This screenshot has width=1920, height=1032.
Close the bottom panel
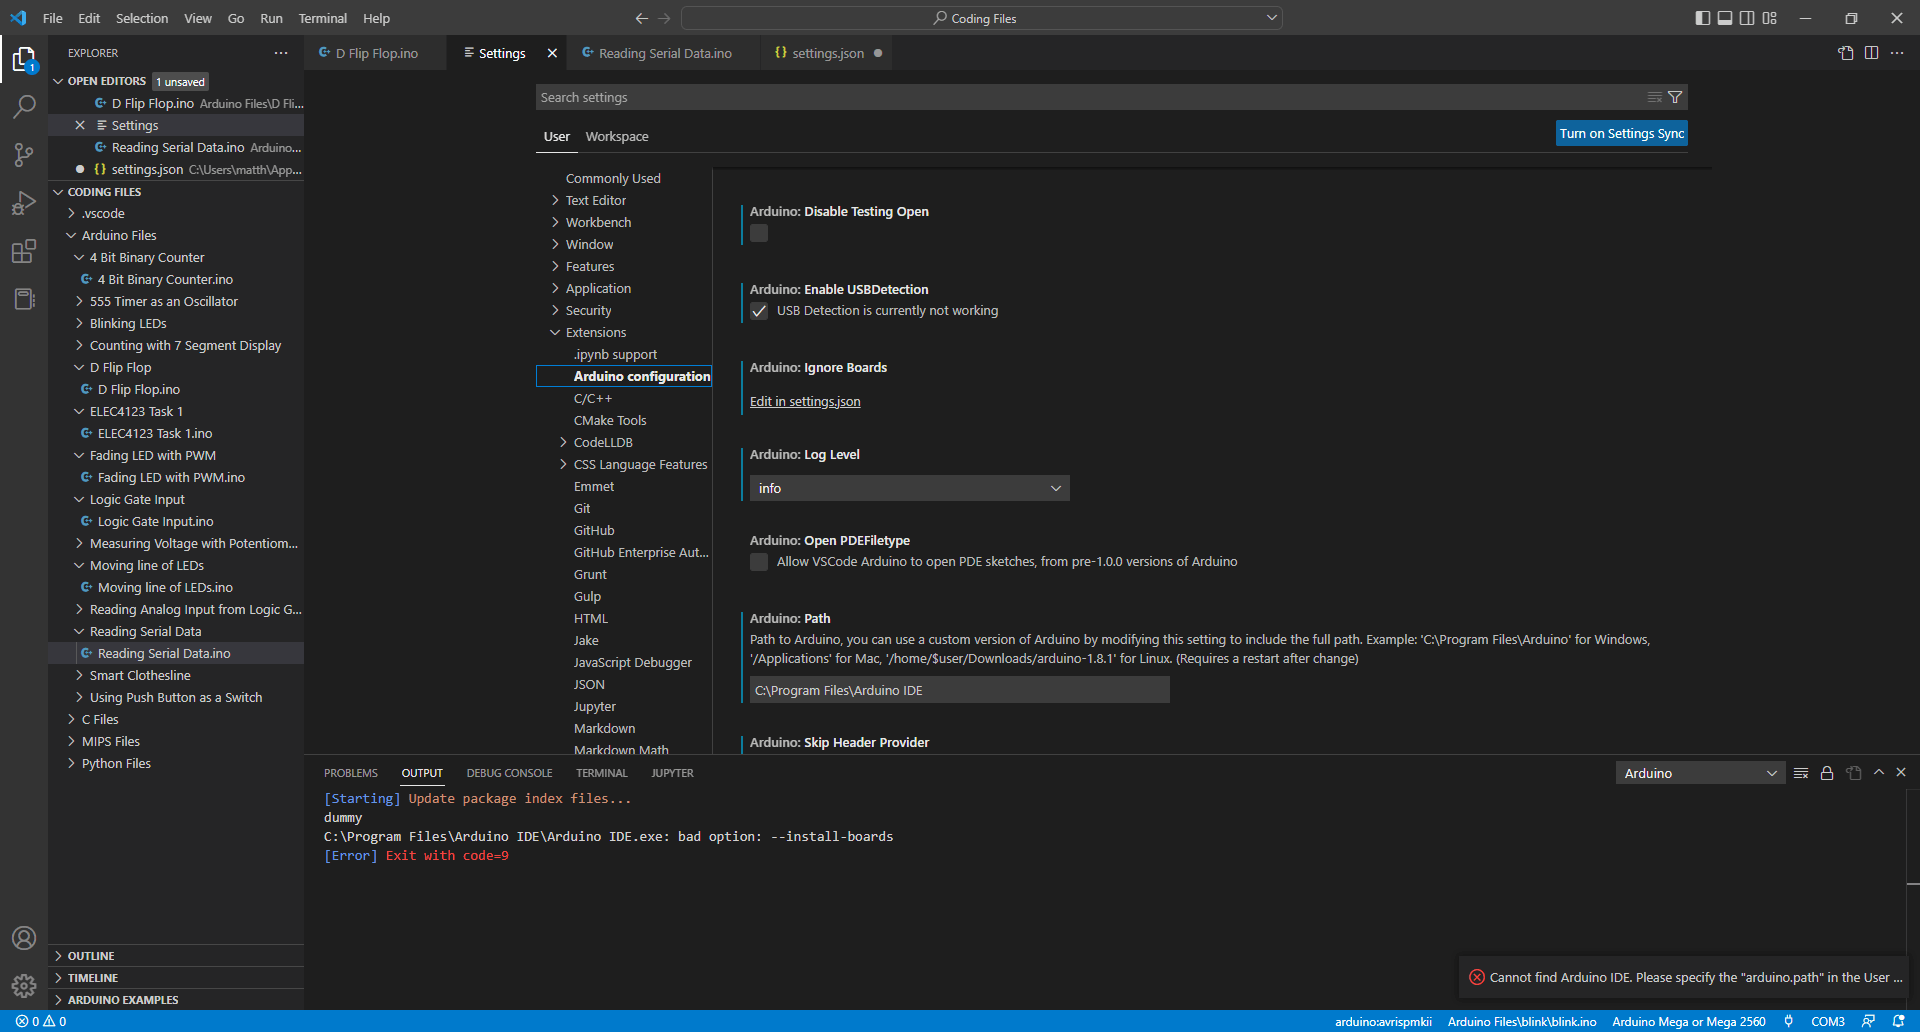[x=1901, y=772]
